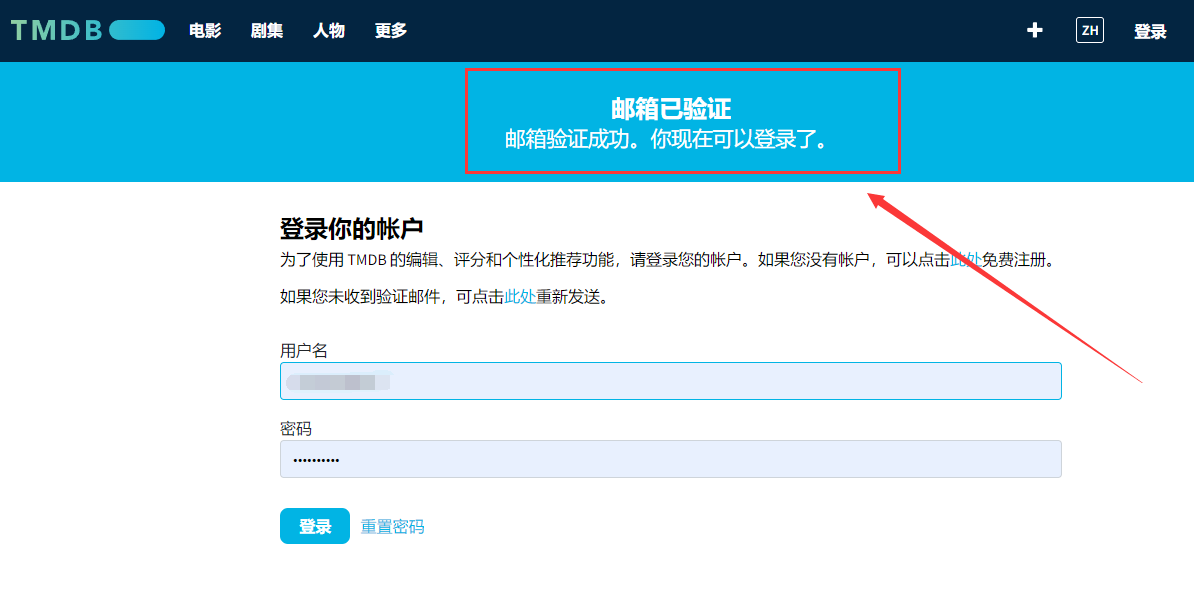The width and height of the screenshot is (1194, 606).
Task: Open the 剧集 menu
Action: click(267, 31)
